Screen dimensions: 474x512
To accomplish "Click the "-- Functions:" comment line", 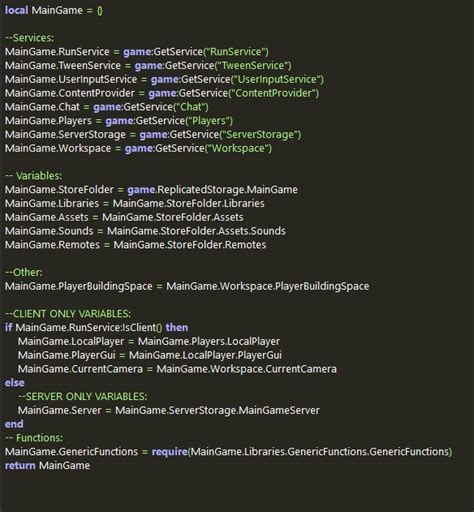I will pos(34,438).
